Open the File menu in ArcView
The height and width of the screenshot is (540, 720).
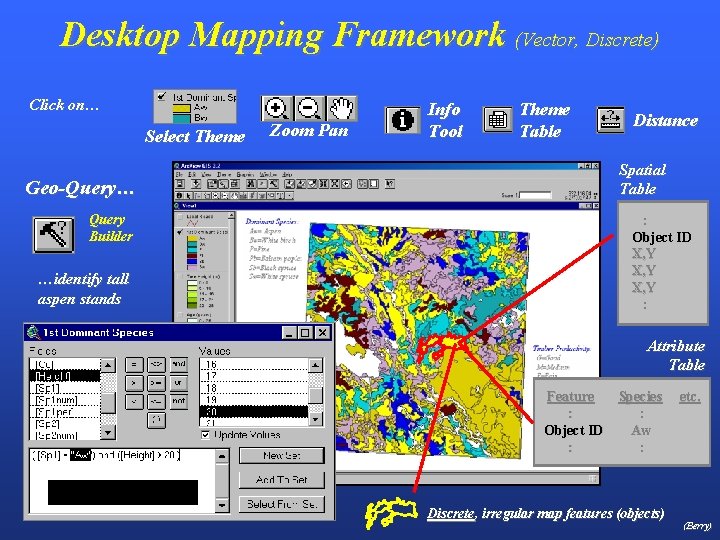pos(180,174)
